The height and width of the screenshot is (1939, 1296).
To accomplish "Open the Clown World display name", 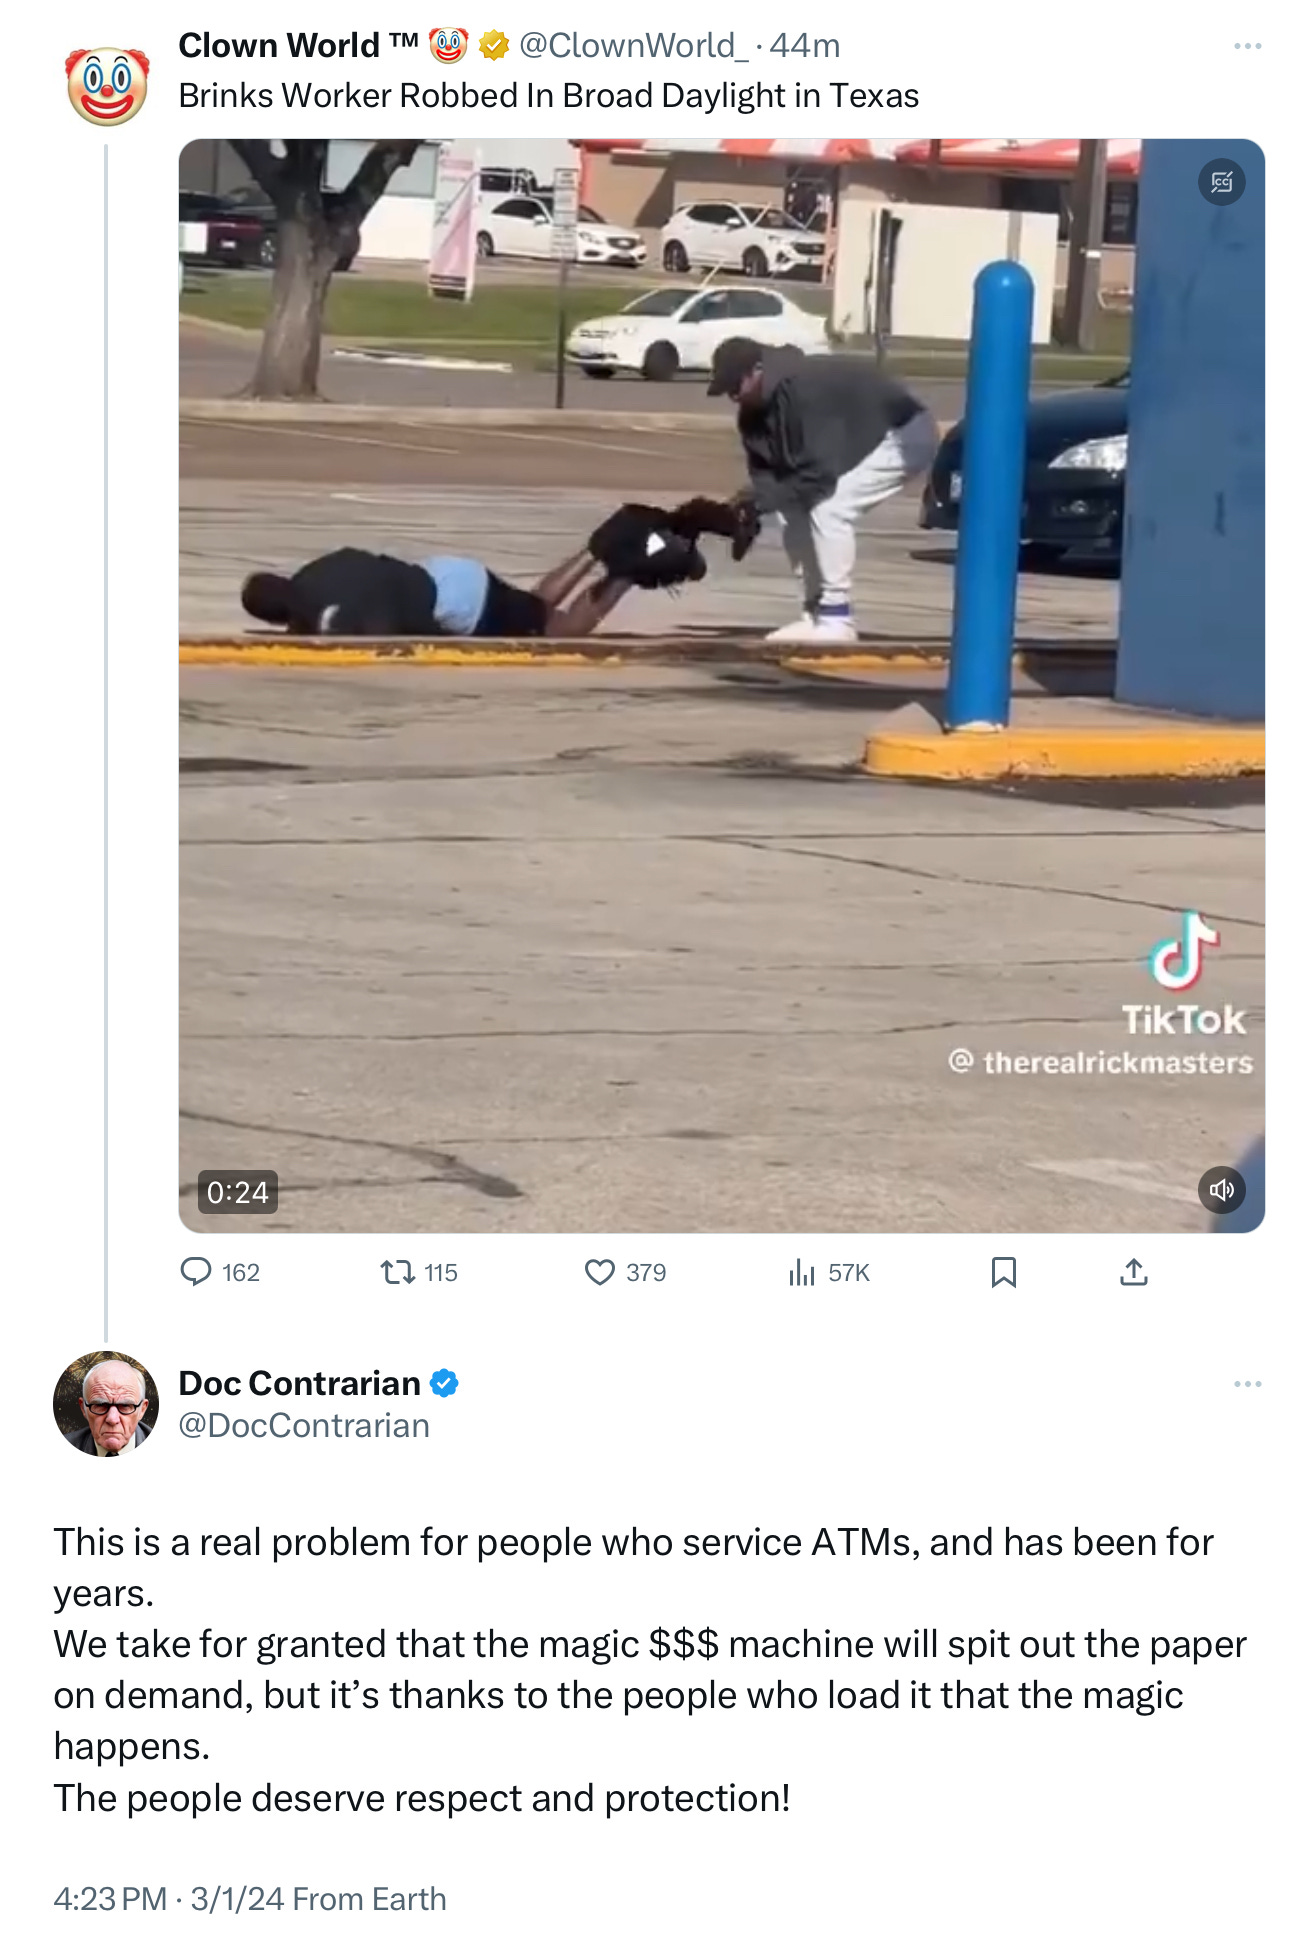I will tap(298, 45).
